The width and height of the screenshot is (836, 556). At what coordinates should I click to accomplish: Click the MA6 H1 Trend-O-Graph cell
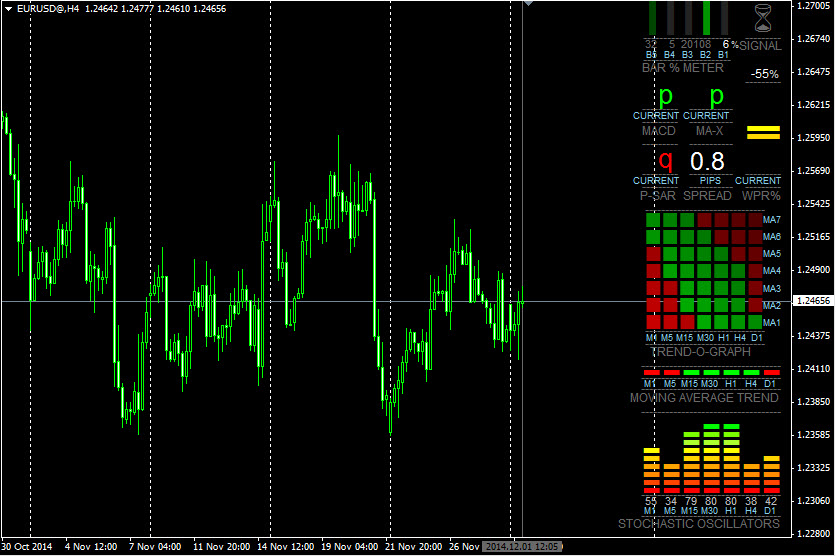721,237
